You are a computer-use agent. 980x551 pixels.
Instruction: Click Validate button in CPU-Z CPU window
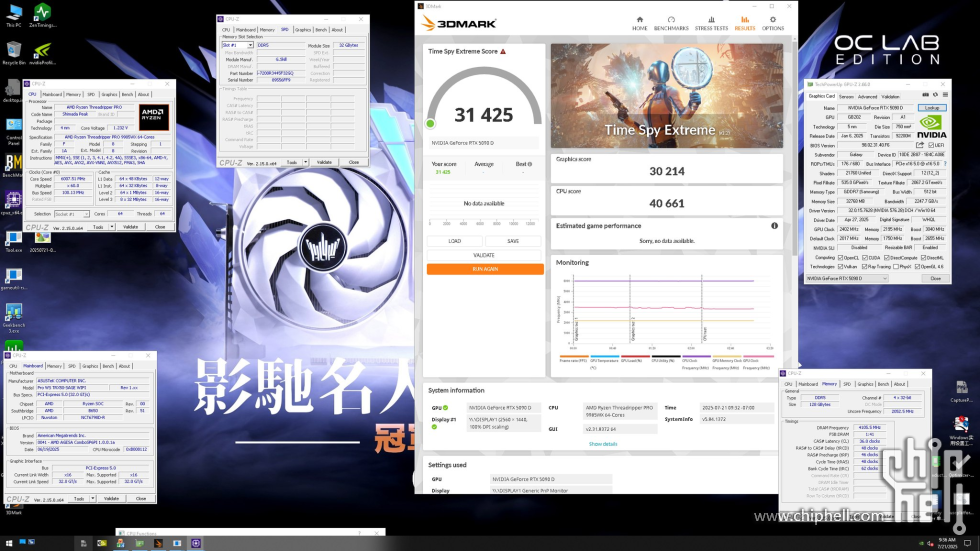(131, 227)
